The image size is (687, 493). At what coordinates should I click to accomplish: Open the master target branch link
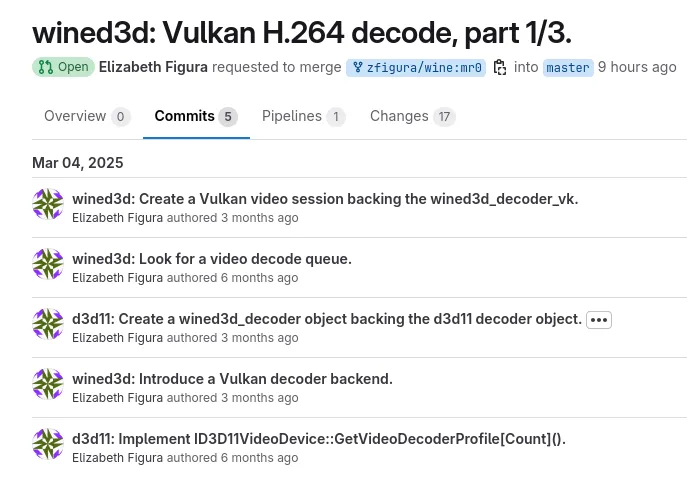pyautogui.click(x=567, y=68)
